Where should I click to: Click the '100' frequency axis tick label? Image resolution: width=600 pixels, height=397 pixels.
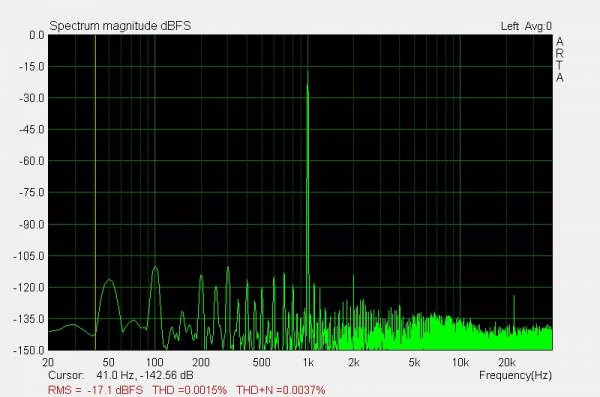(155, 362)
